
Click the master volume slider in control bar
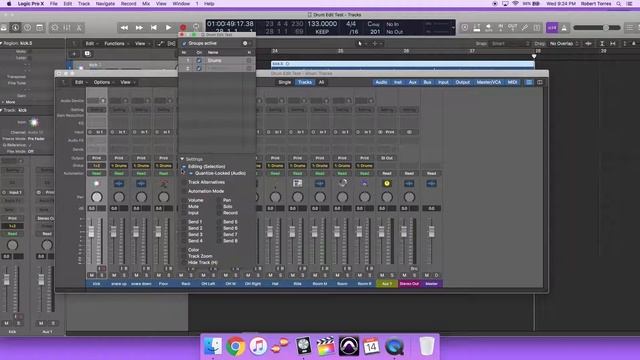597,27
